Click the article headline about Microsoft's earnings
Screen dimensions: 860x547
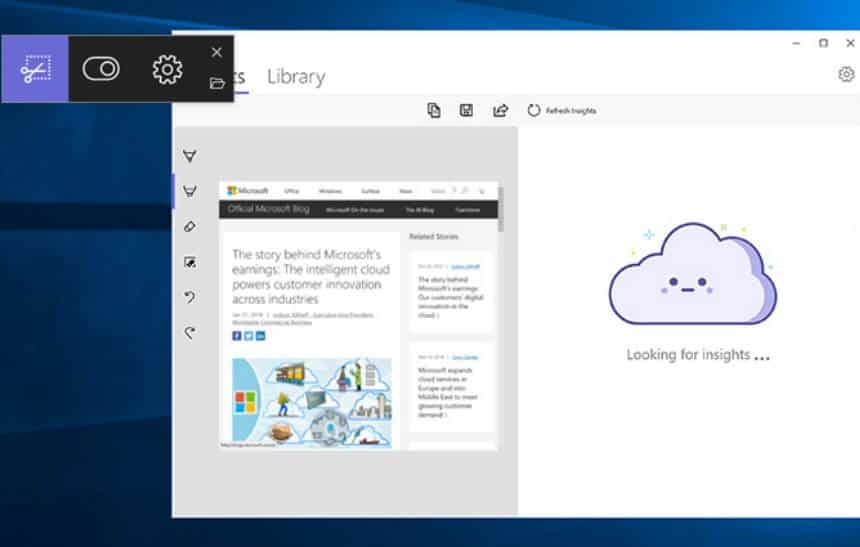click(311, 277)
